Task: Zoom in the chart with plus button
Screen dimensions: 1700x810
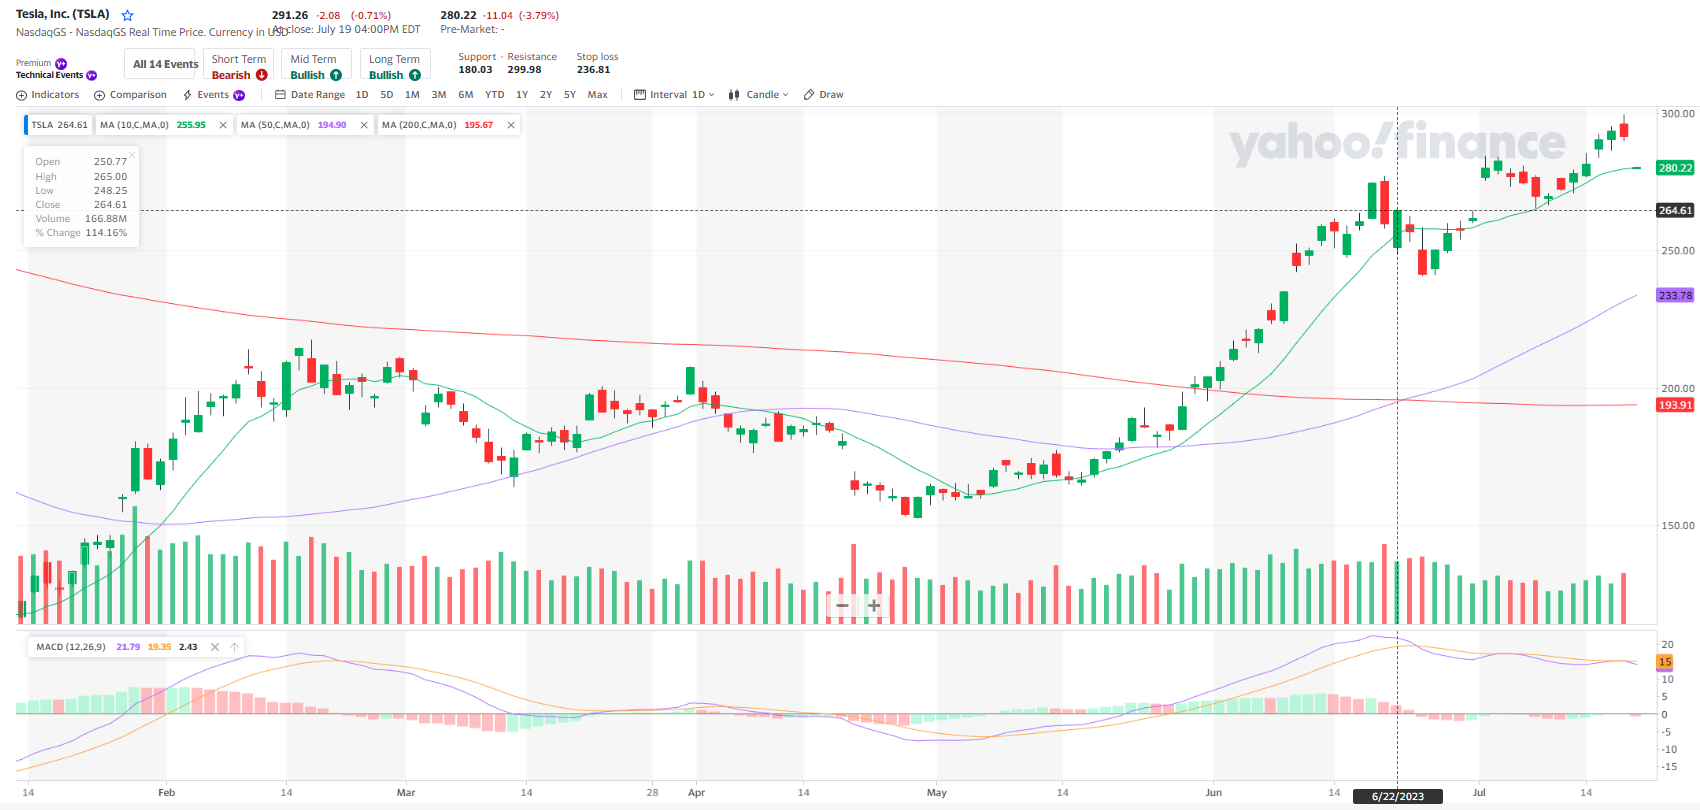Action: pyautogui.click(x=874, y=605)
